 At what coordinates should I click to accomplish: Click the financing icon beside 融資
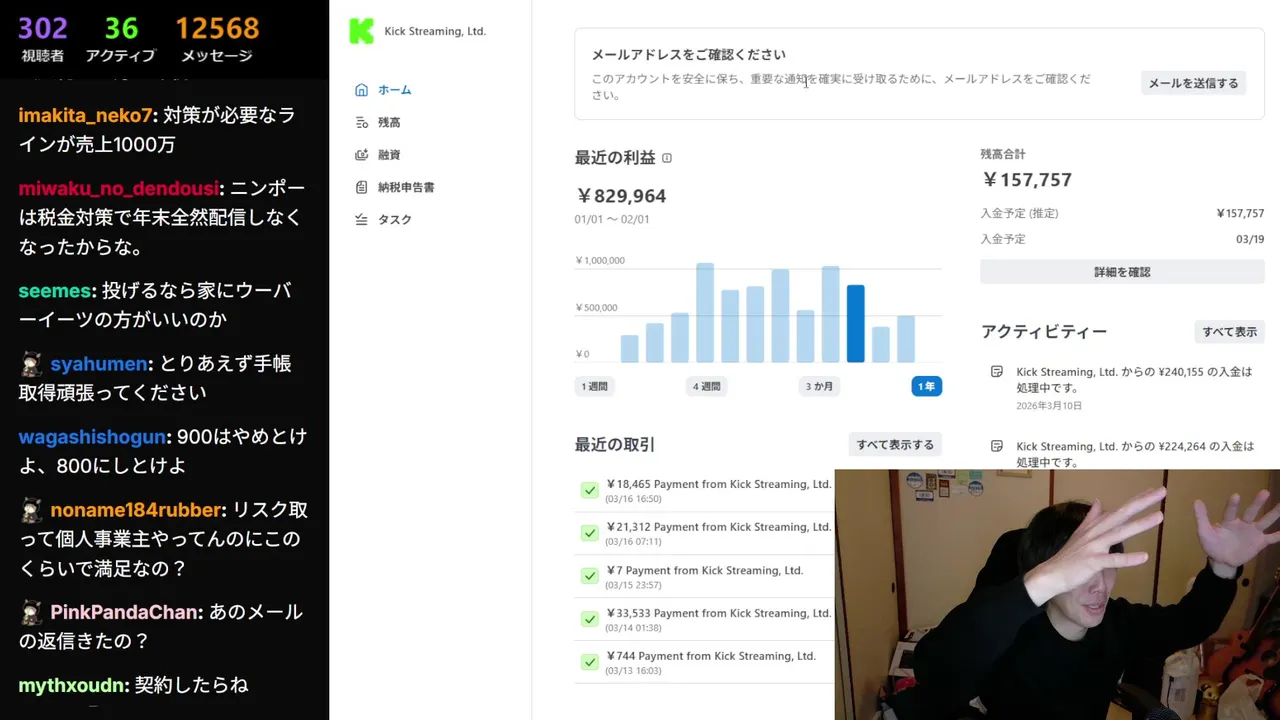pyautogui.click(x=362, y=155)
